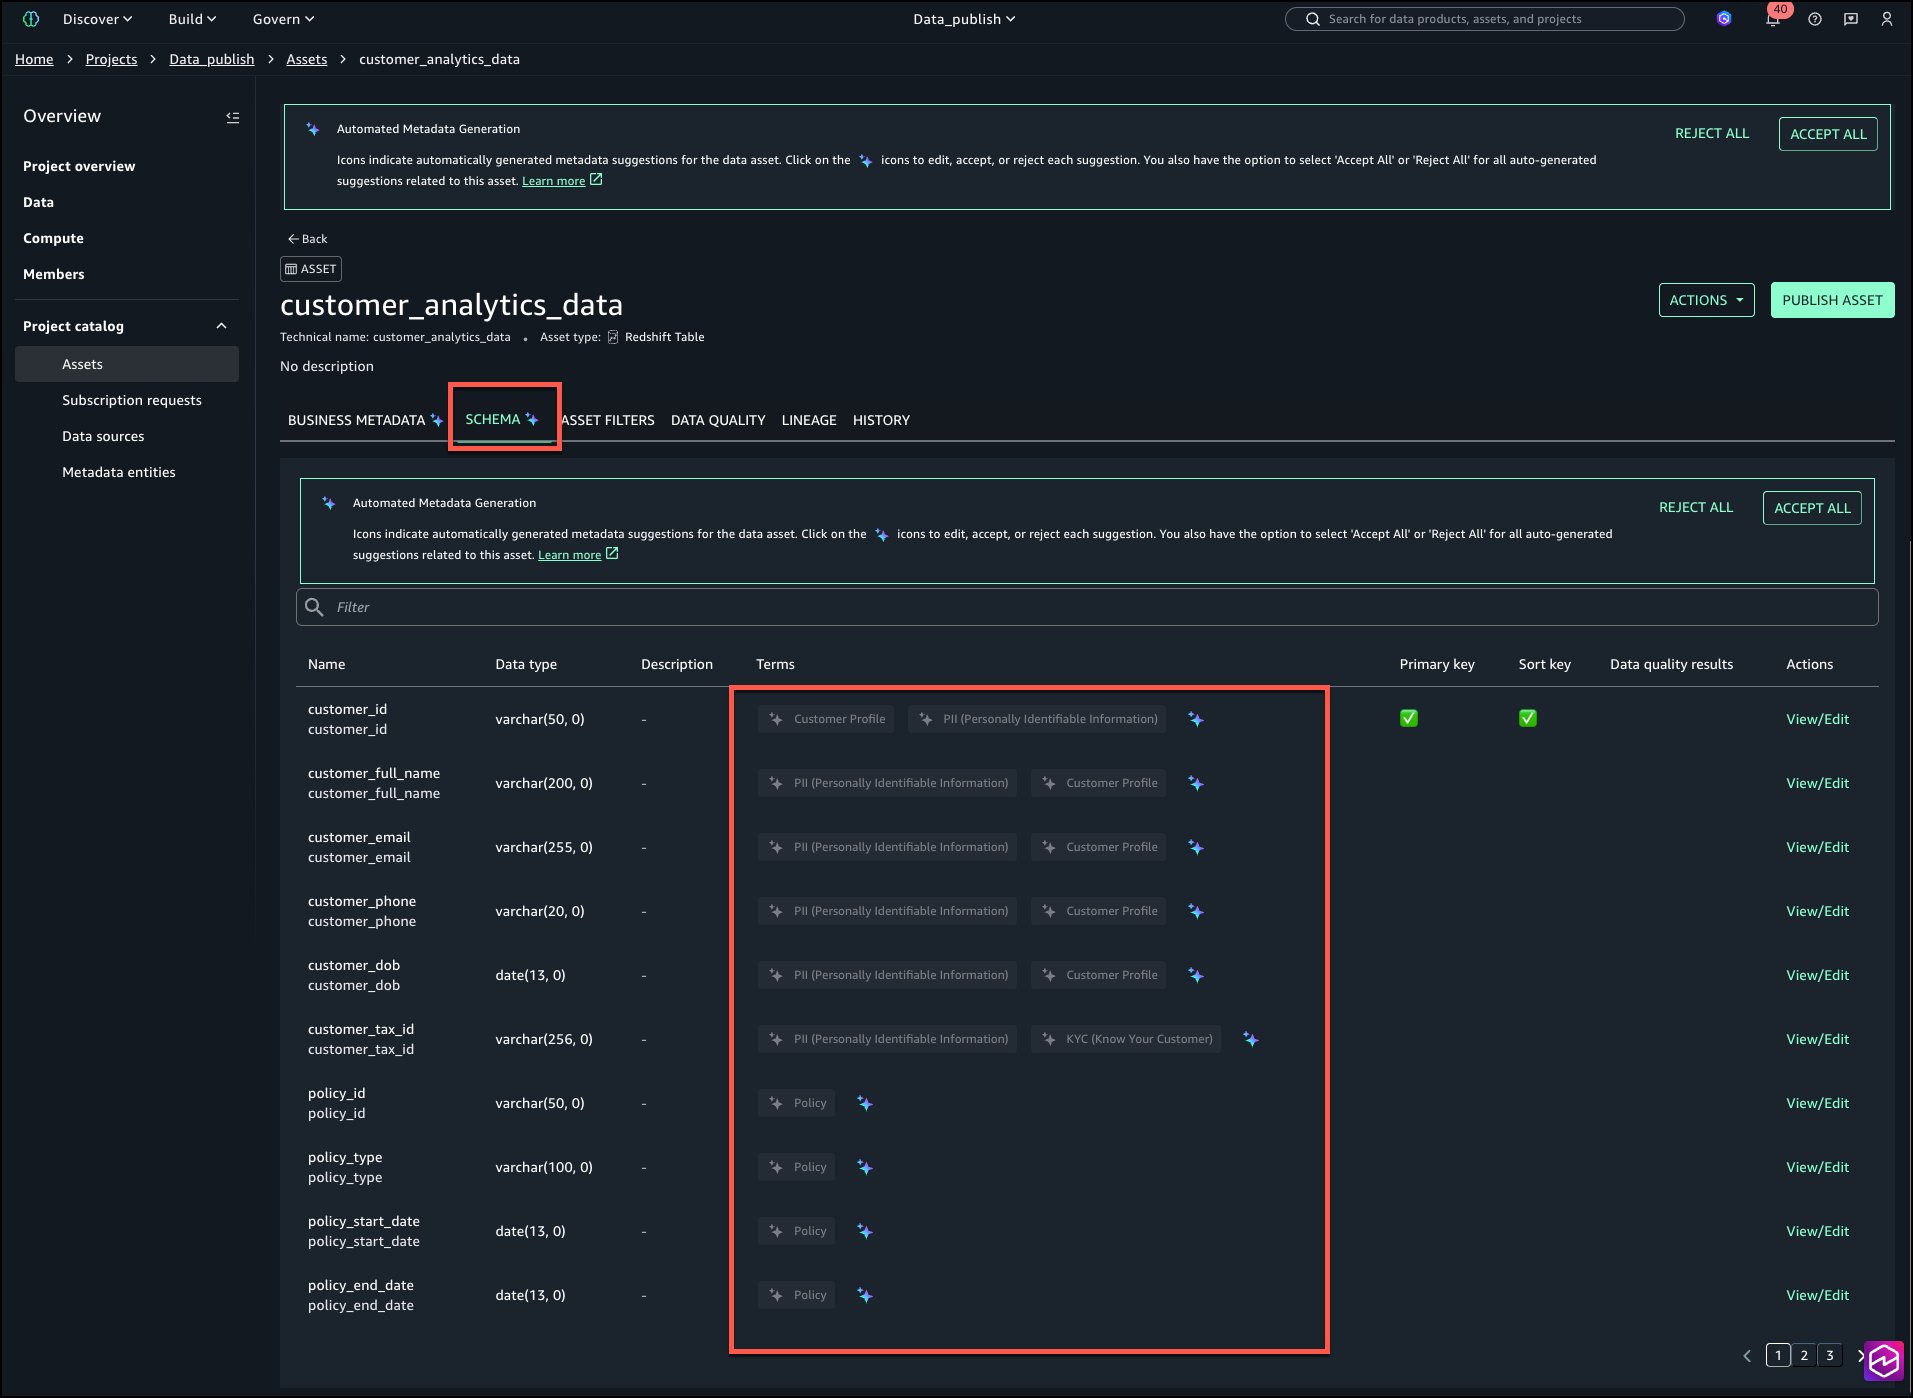
Task: Open the help question mark icon
Action: pyautogui.click(x=1815, y=19)
